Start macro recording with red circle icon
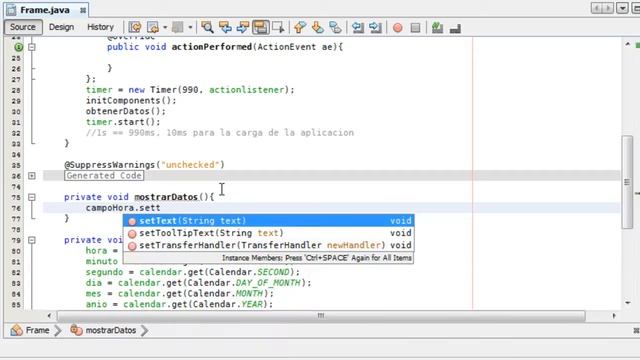Image resolution: width=640 pixels, height=360 pixels. click(398, 28)
